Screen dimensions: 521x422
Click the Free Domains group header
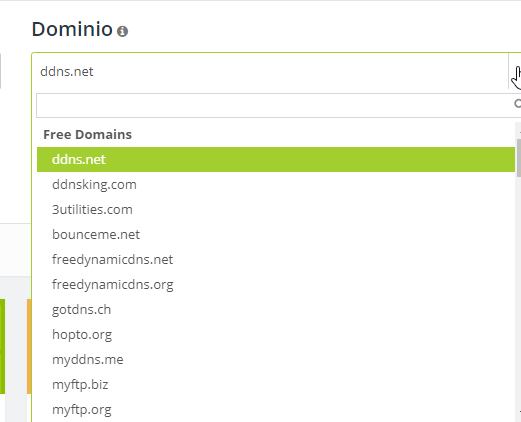point(87,135)
